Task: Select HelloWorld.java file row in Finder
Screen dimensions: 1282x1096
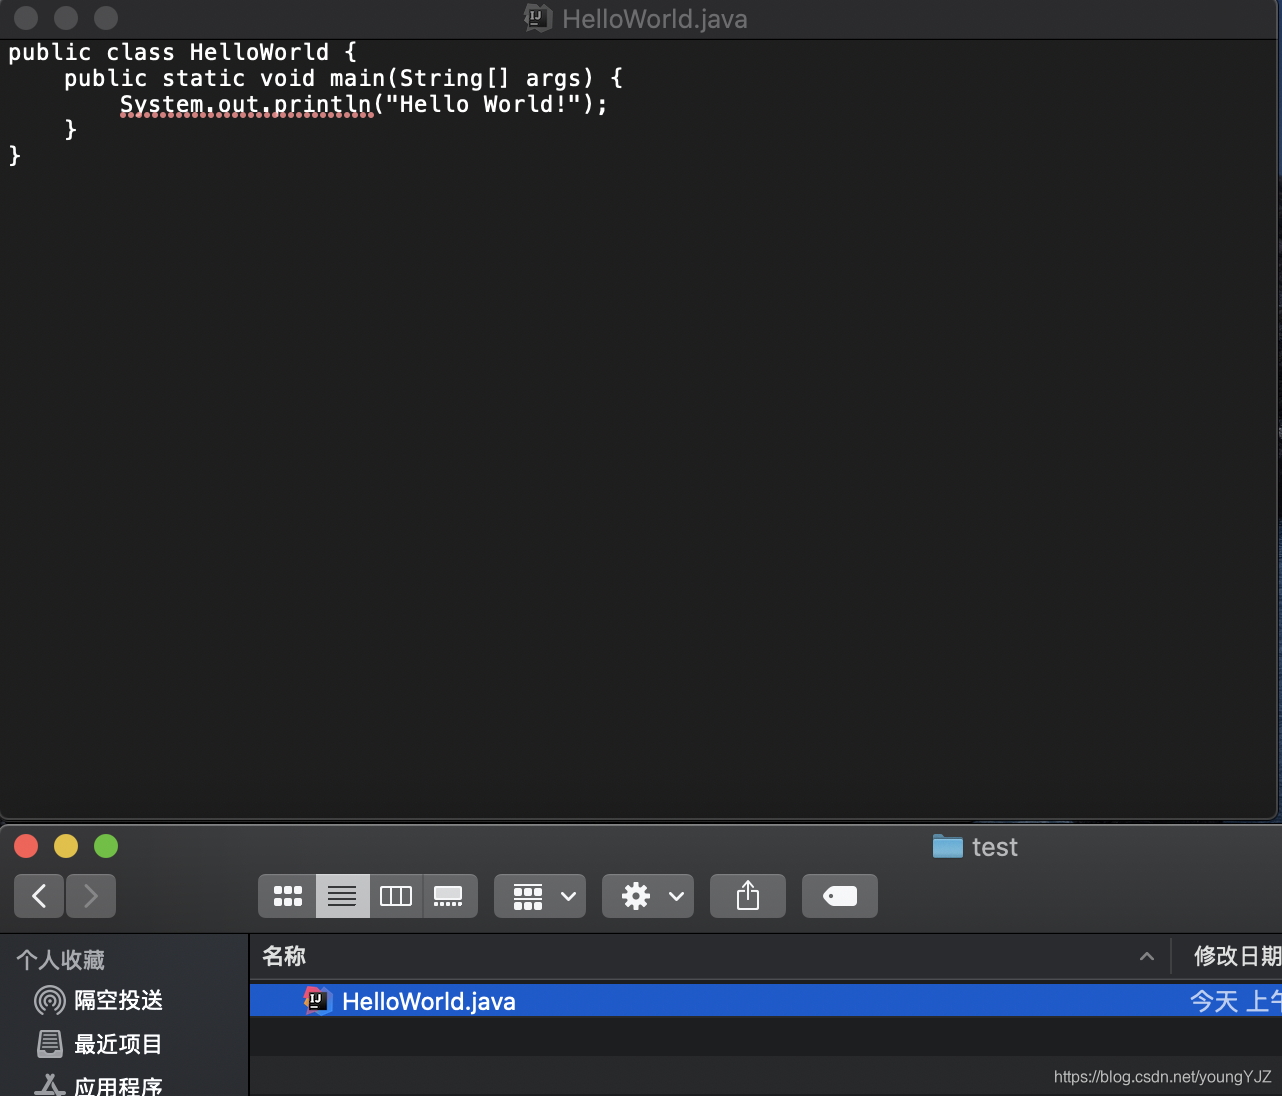Action: point(765,1001)
